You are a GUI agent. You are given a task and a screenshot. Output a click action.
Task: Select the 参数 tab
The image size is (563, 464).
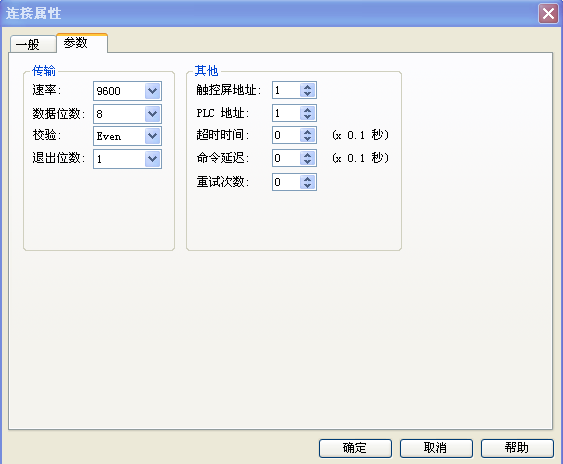[82, 43]
